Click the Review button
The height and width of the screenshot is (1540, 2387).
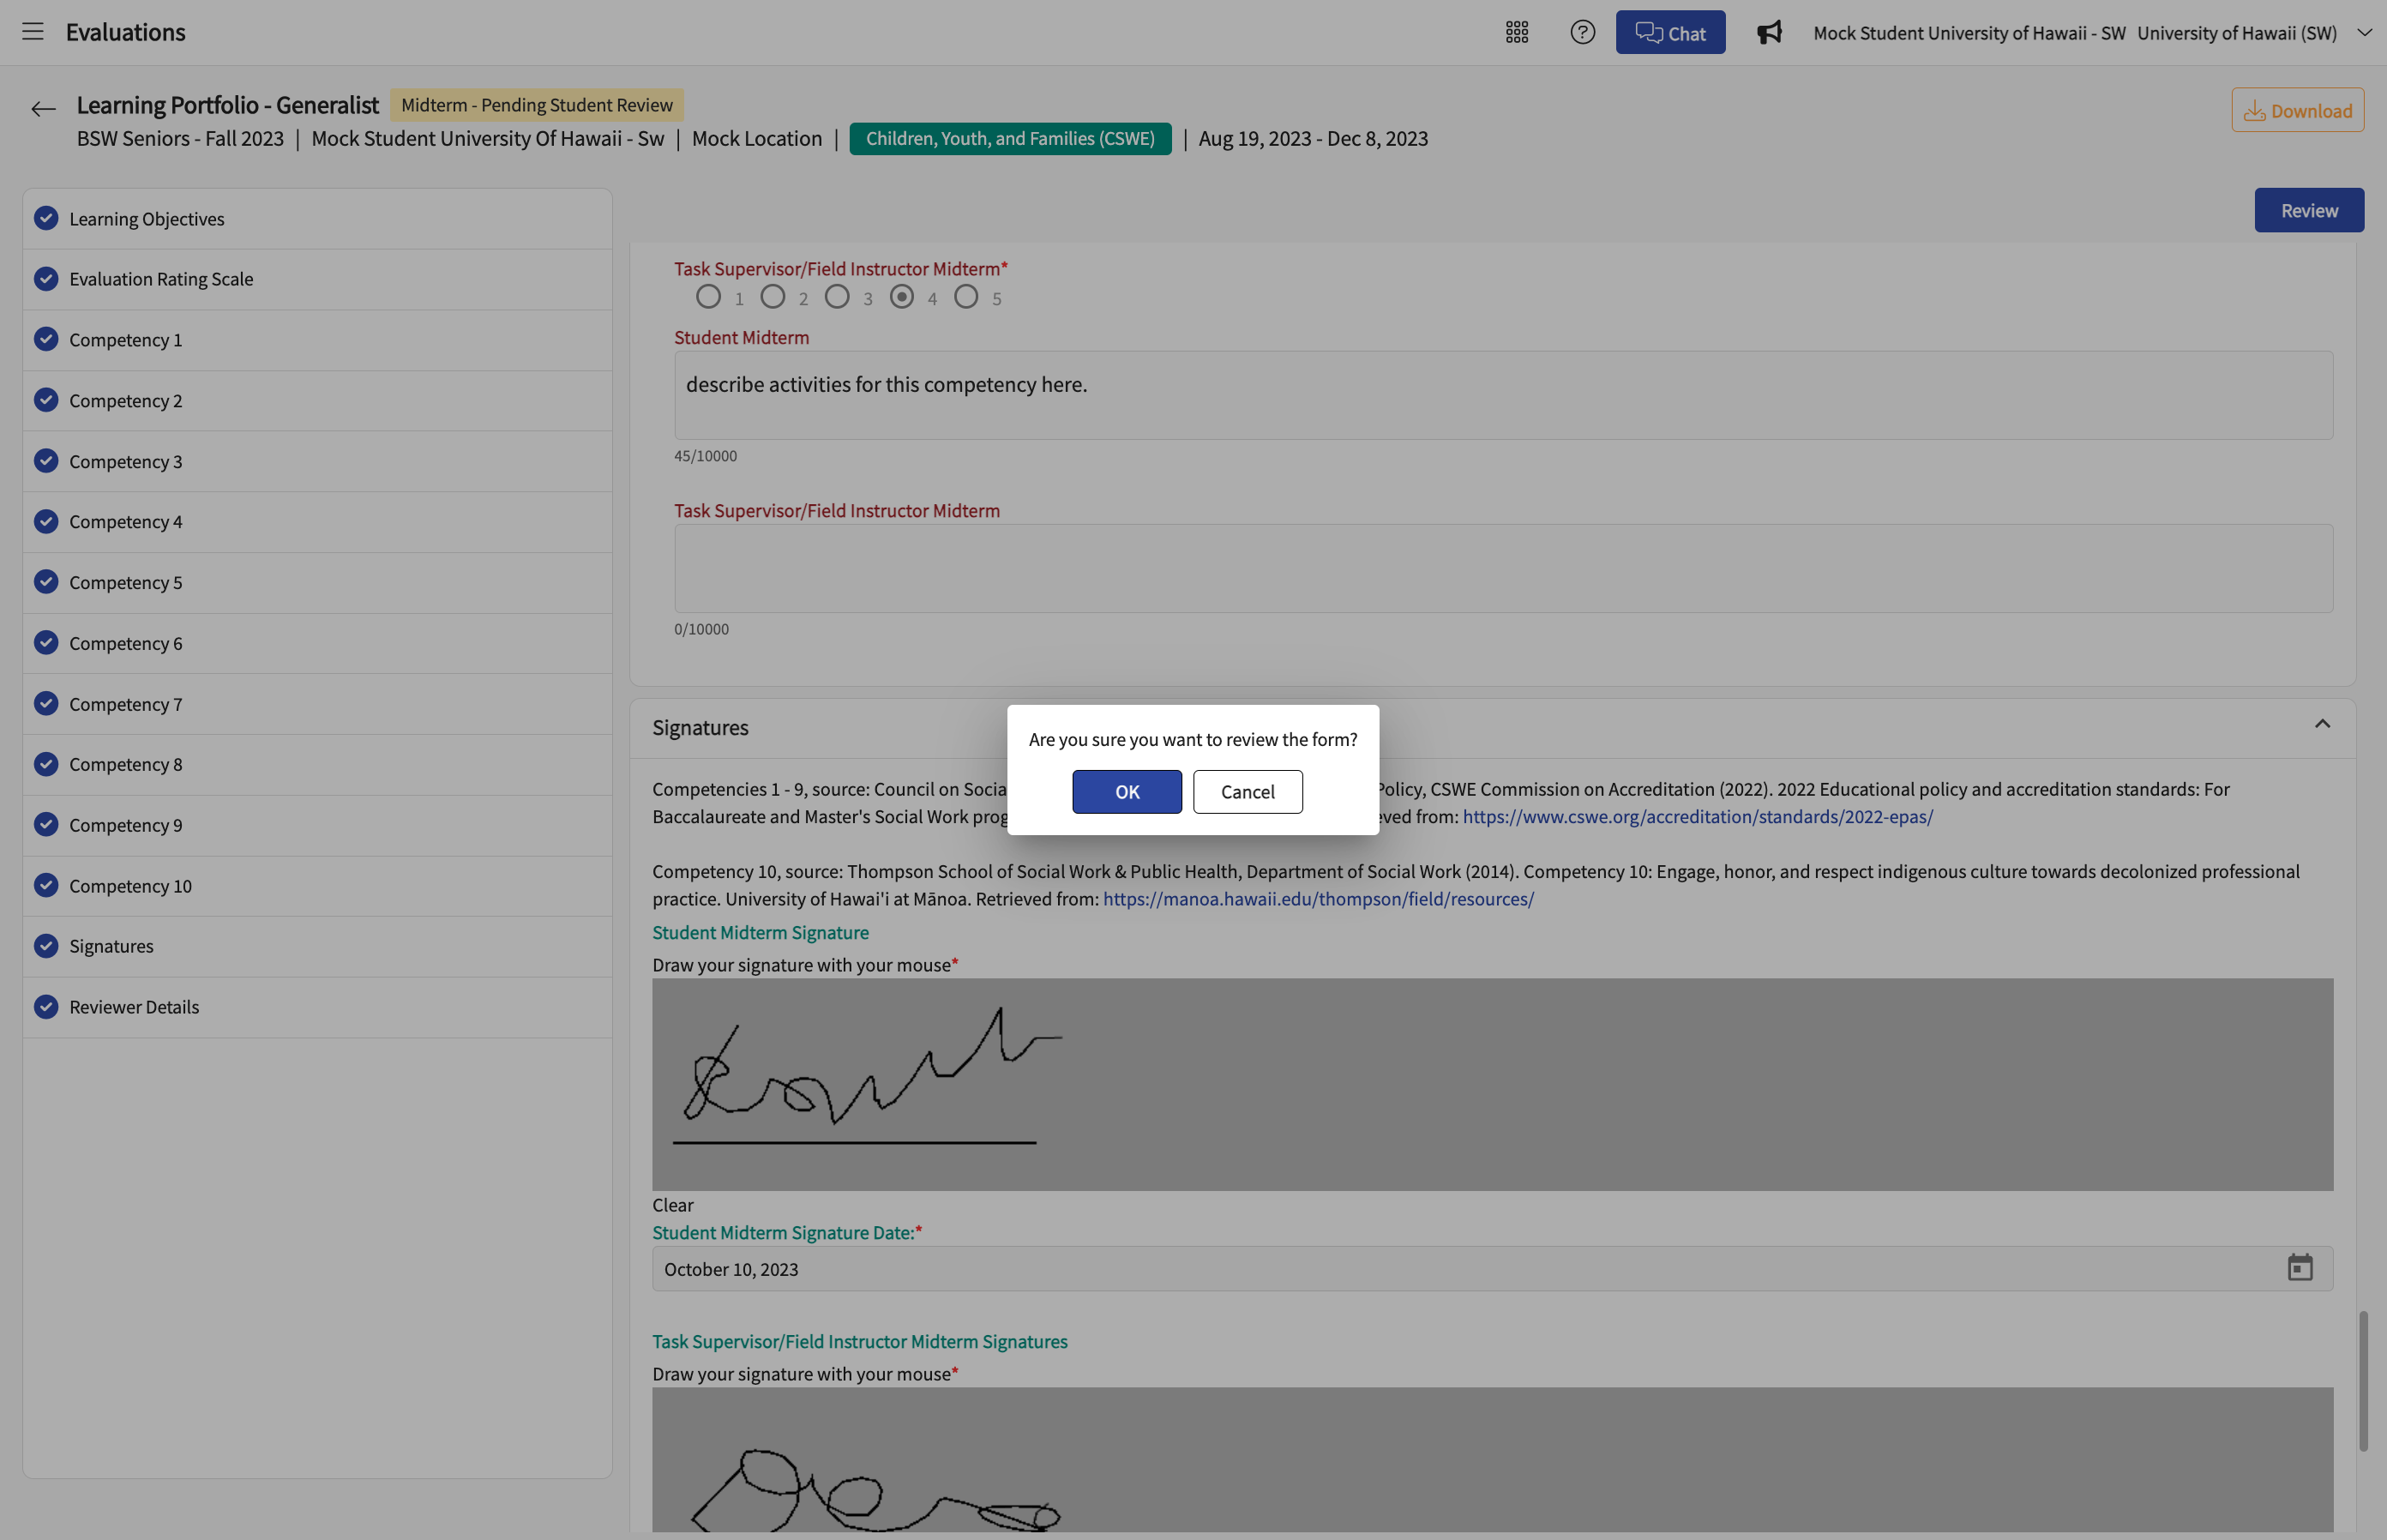tap(2309, 210)
